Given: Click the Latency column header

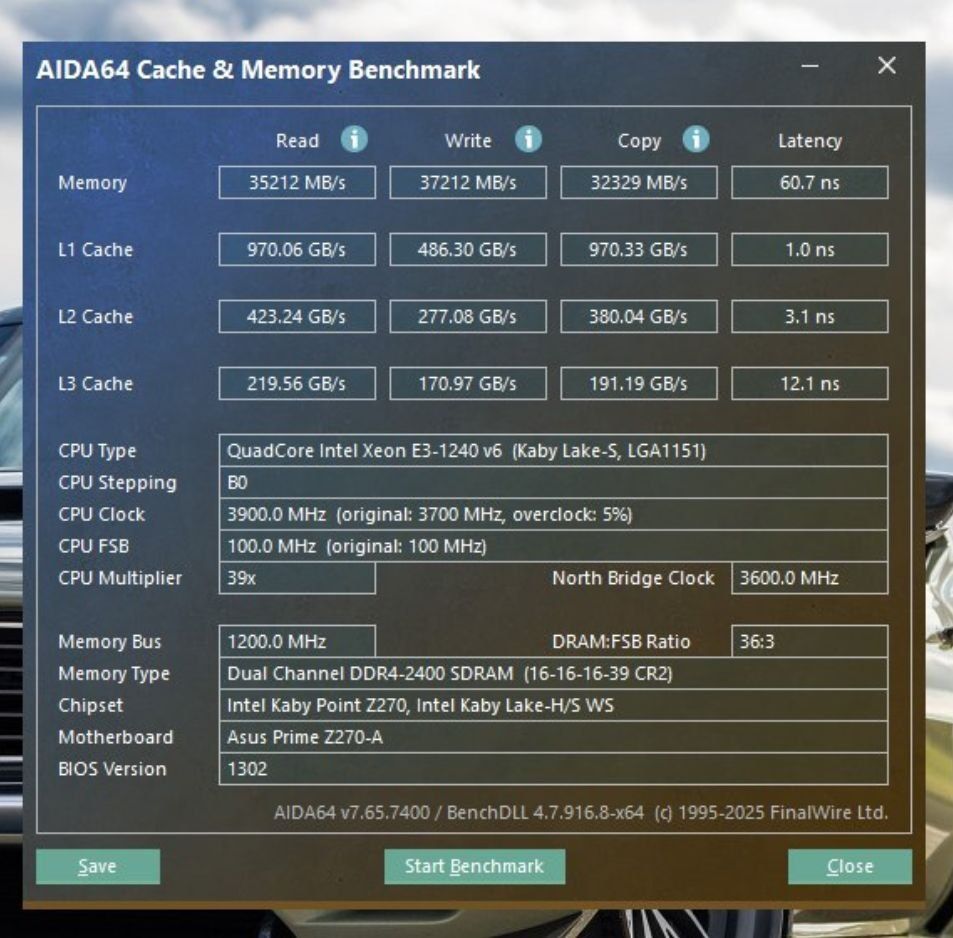Looking at the screenshot, I should click(810, 141).
